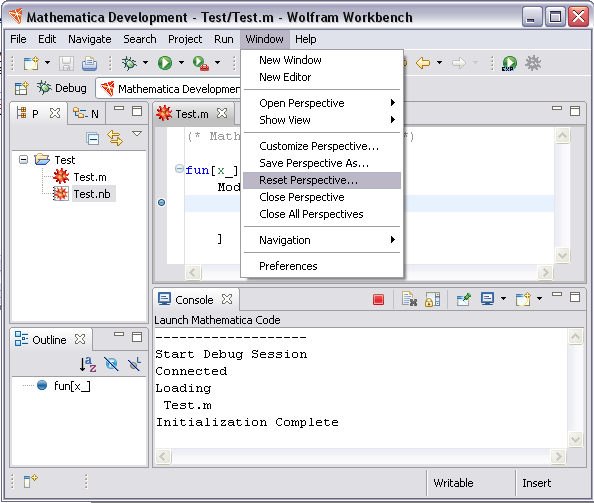This screenshot has height=503, width=594.
Task: Toggle Pin Console icon
Action: pos(463,300)
